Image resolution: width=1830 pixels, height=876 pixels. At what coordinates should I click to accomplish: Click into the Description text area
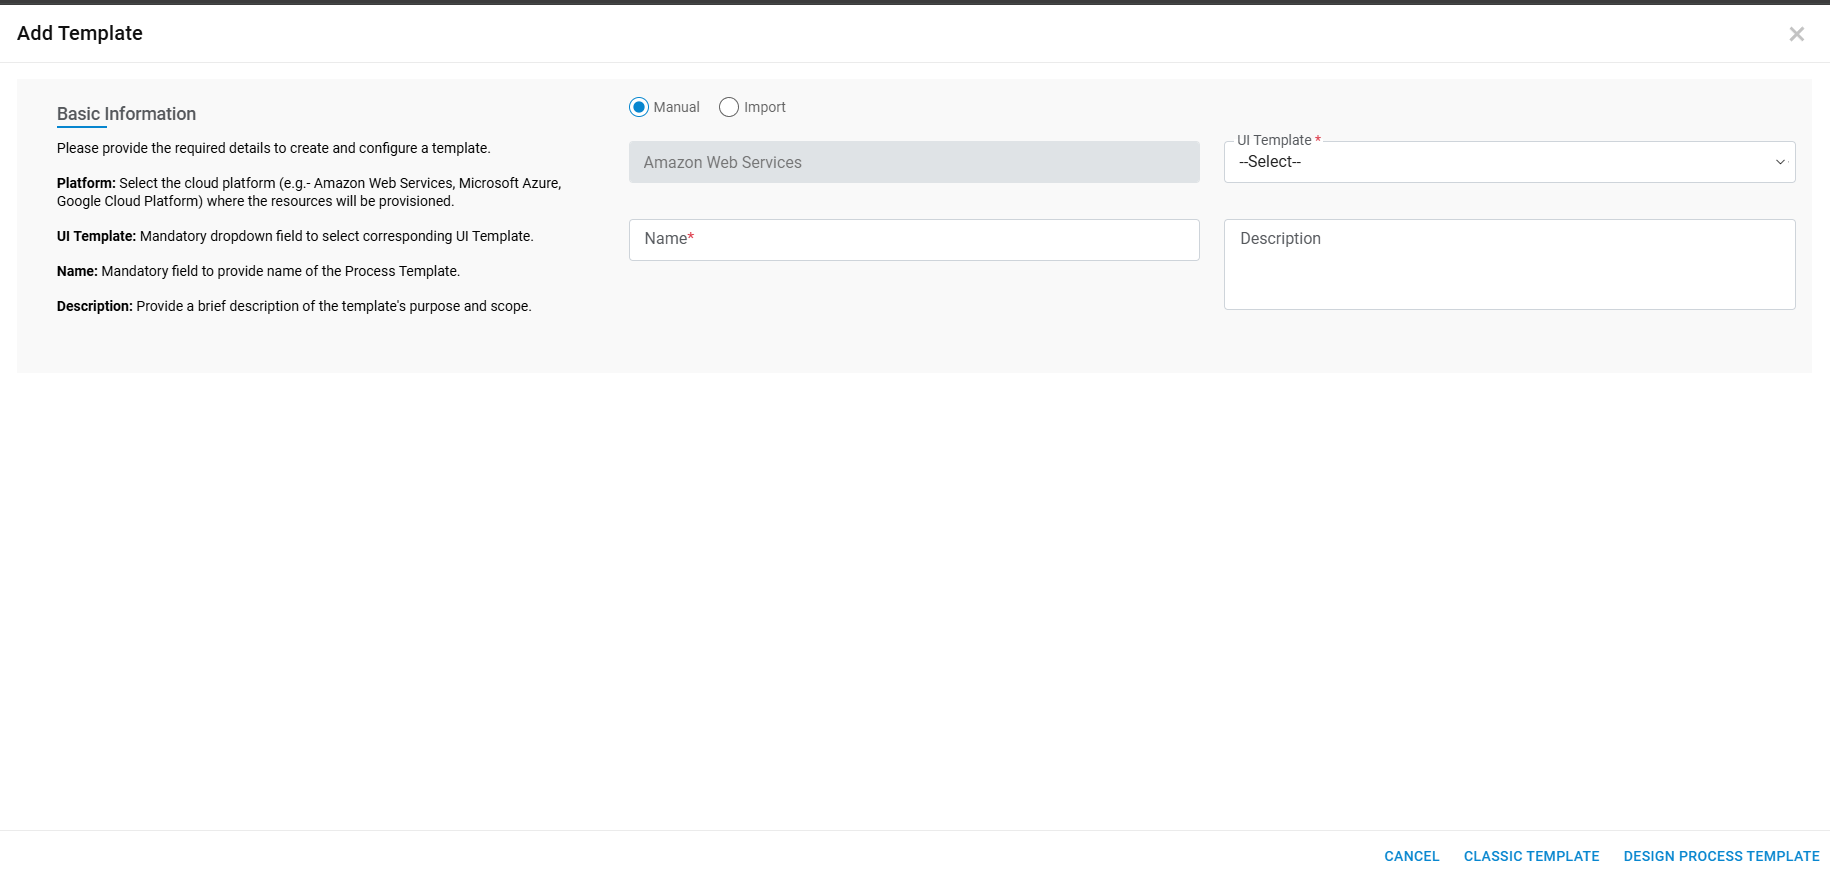pyautogui.click(x=1508, y=264)
